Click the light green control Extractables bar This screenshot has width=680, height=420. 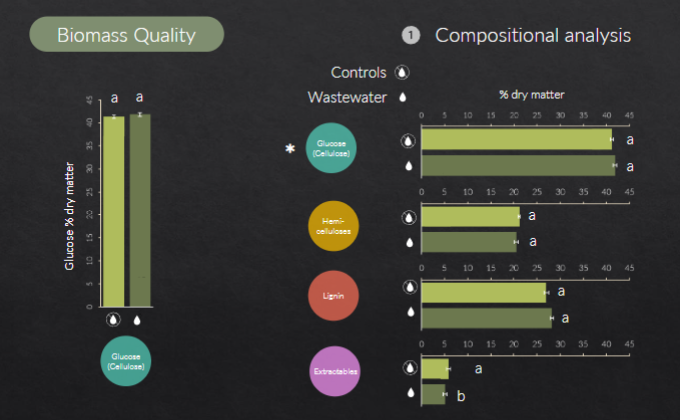click(x=435, y=369)
